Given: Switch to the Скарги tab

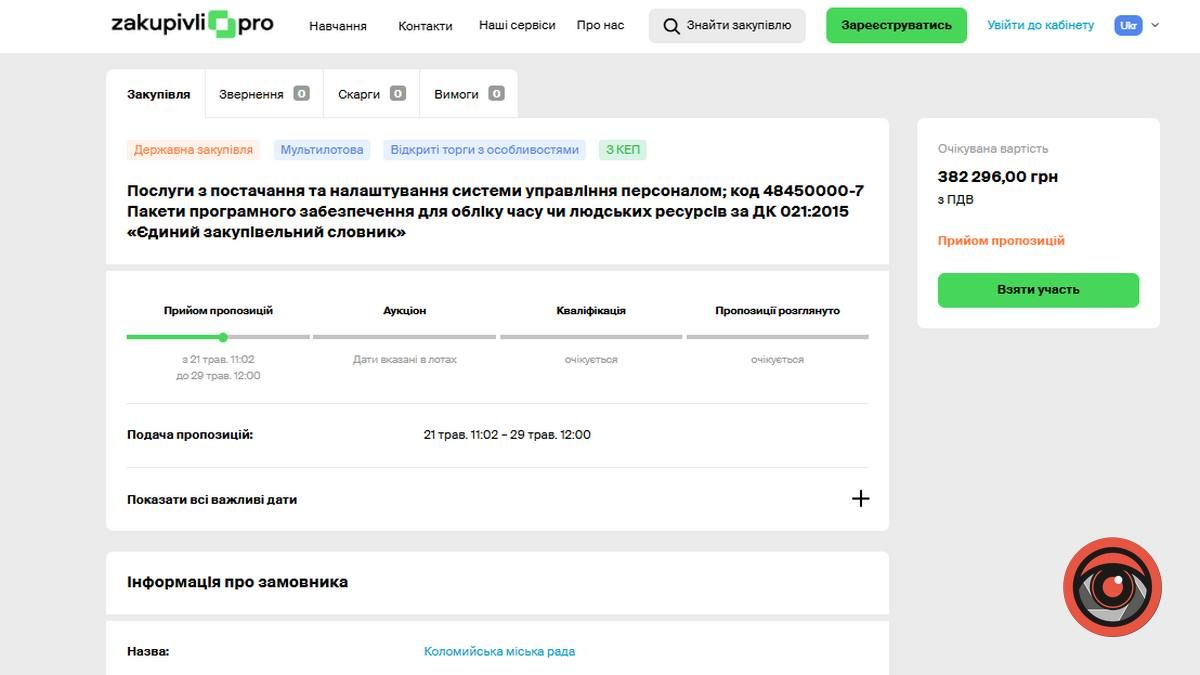Looking at the screenshot, I should (357, 93).
